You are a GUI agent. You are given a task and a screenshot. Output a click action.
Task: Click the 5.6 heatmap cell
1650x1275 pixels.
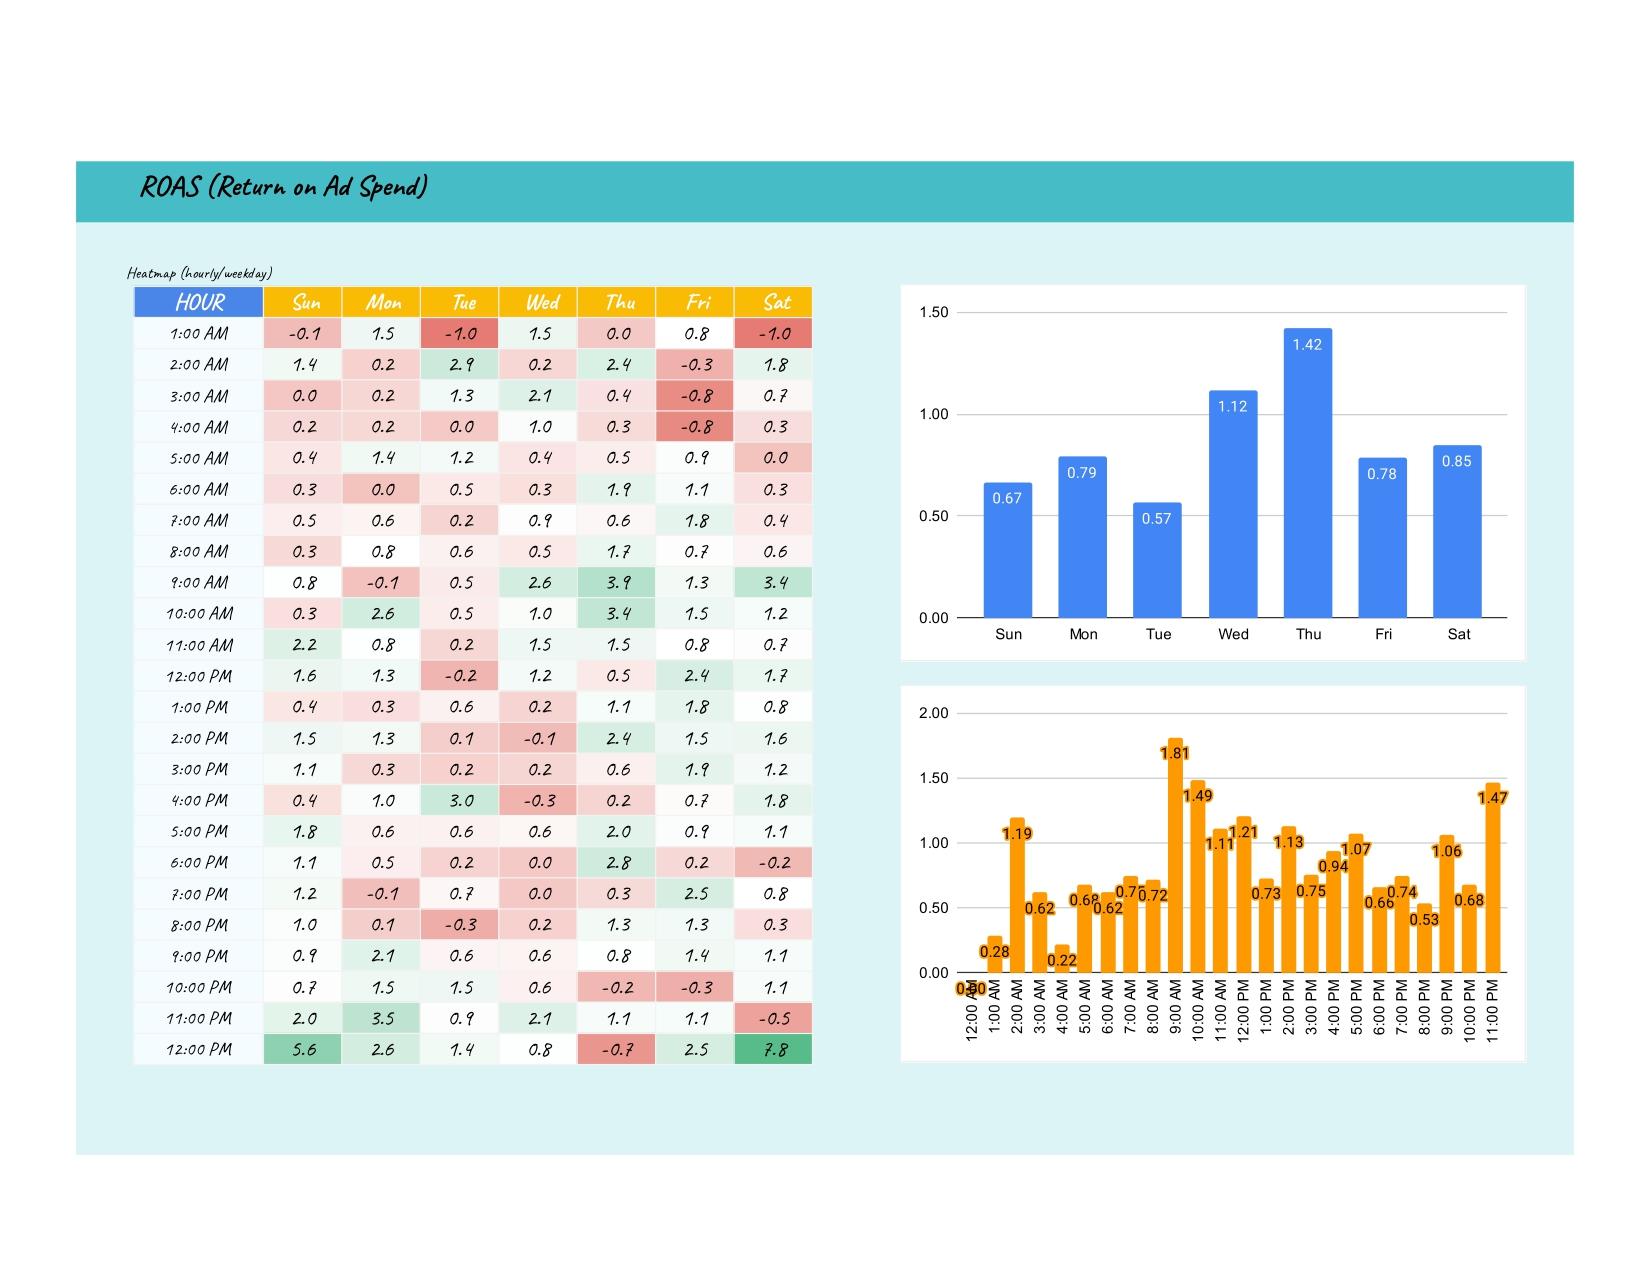[x=304, y=1049]
